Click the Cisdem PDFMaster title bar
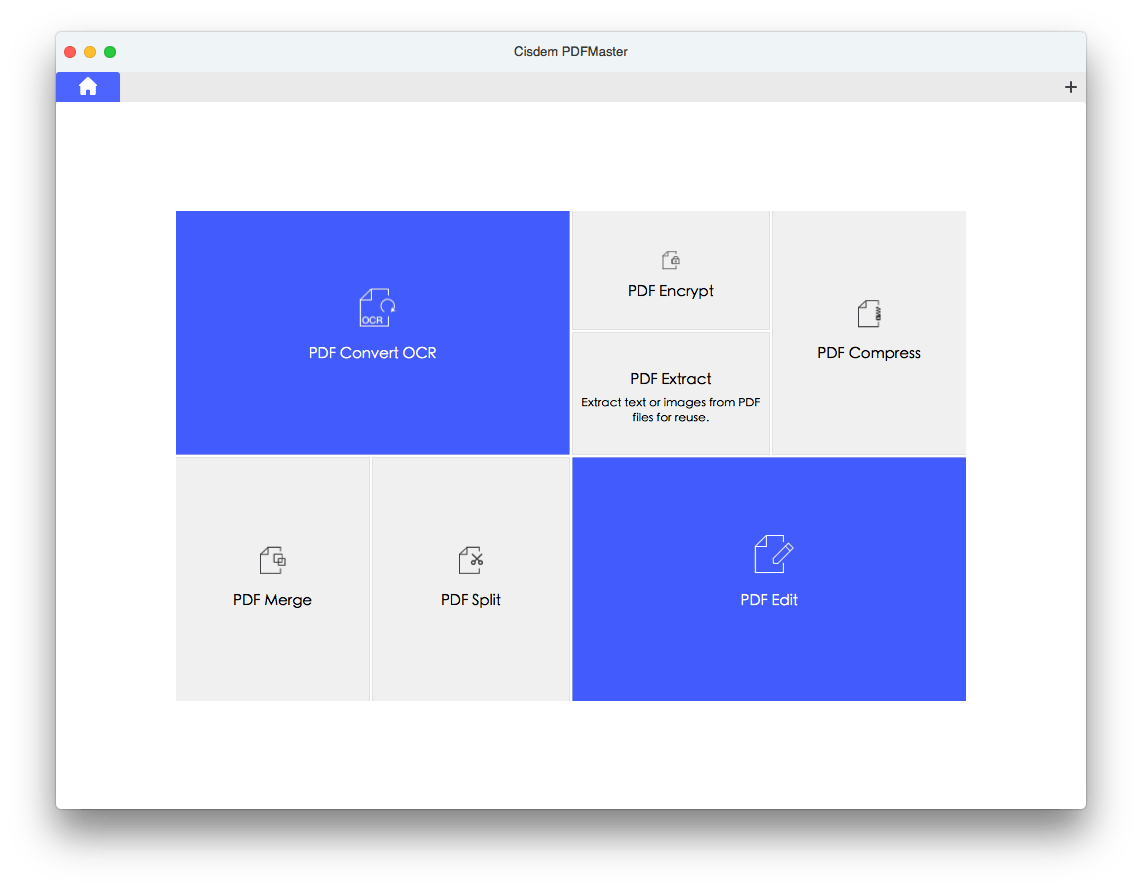Viewport: 1142px width, 889px height. click(x=570, y=51)
